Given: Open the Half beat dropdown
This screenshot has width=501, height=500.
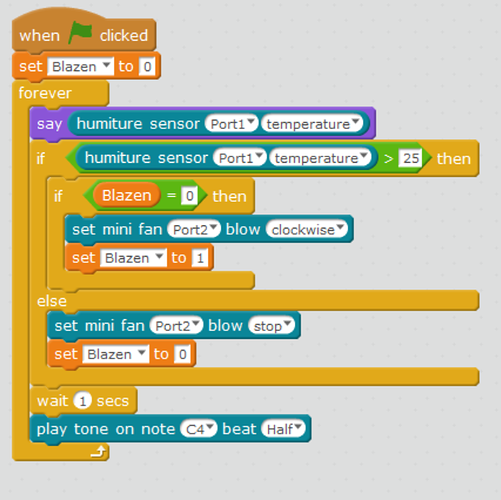Looking at the screenshot, I should (284, 429).
